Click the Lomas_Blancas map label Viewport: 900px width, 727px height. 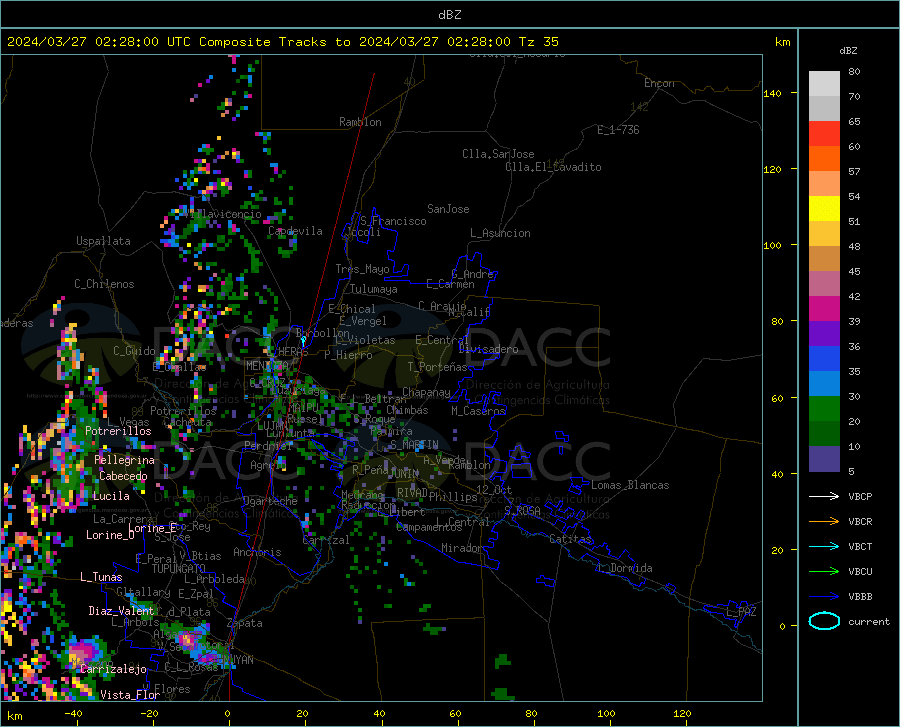click(x=630, y=485)
